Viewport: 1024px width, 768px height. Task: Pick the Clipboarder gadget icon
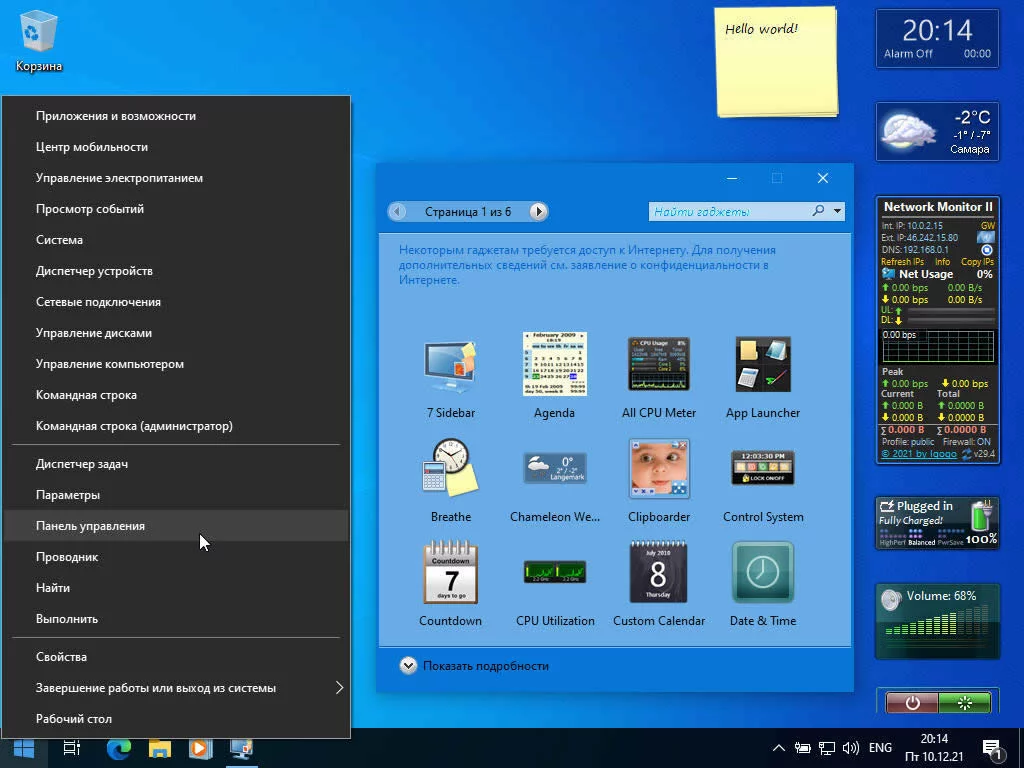(x=658, y=469)
